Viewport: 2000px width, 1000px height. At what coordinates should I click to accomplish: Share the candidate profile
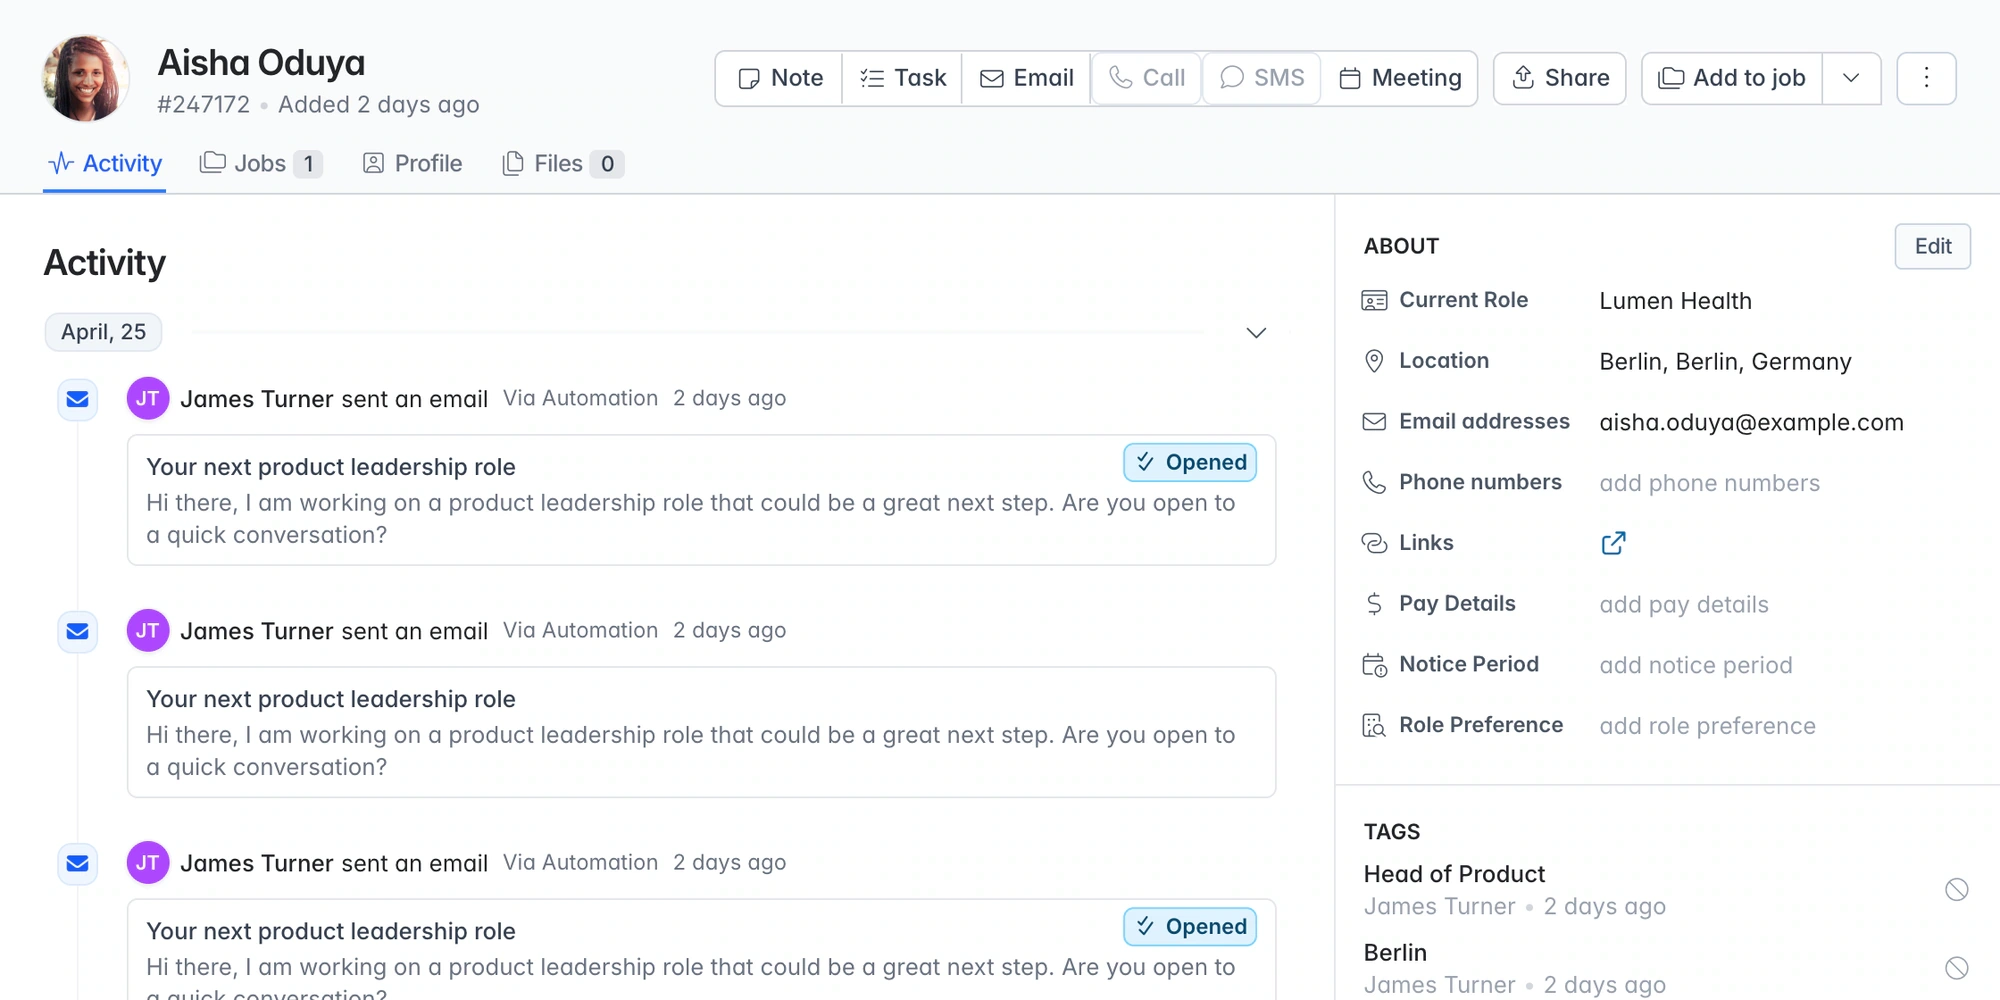tap(1559, 78)
